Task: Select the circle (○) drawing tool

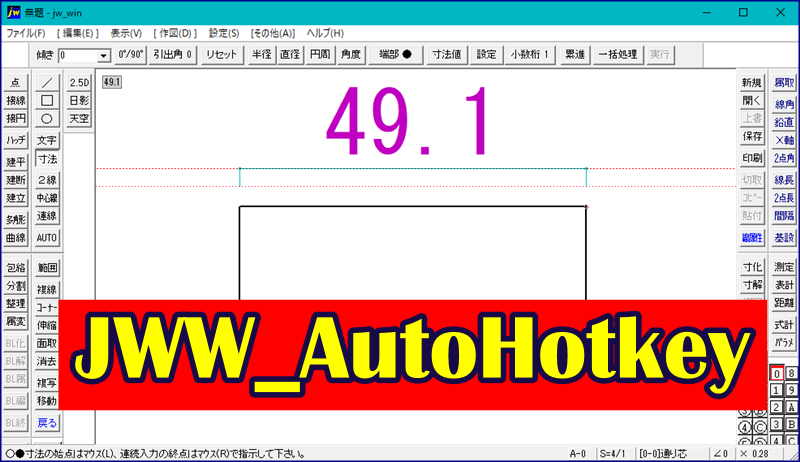Action: point(47,118)
